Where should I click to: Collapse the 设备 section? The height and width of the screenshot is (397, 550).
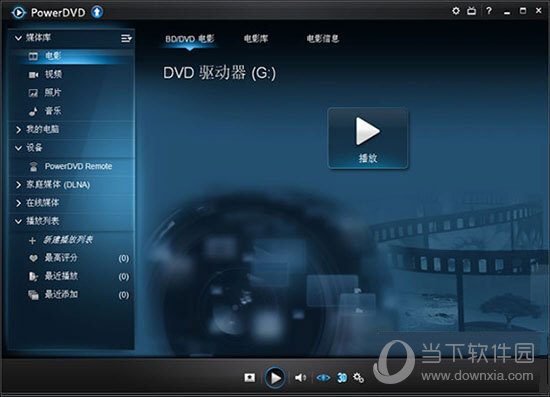coord(18,148)
